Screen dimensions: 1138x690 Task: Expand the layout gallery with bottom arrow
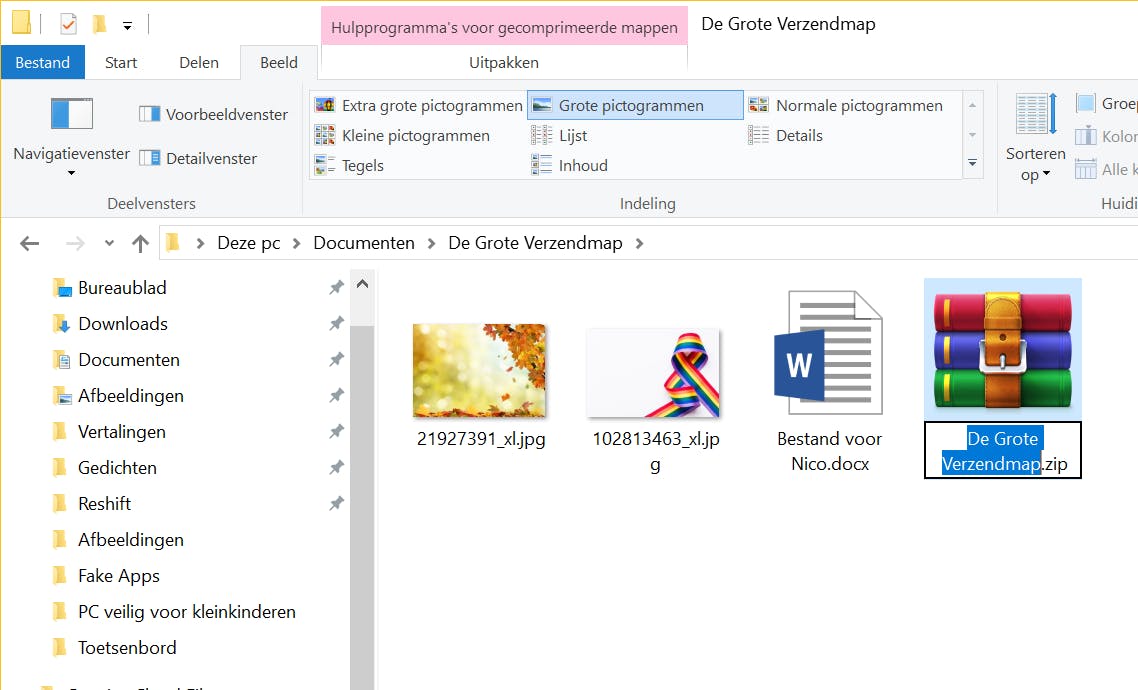click(973, 163)
